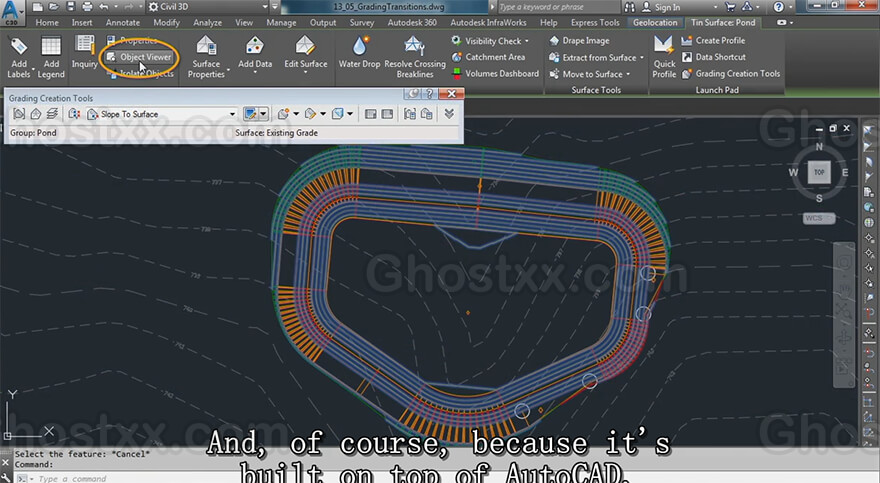Open the Create Grading dropdown arrow
The image size is (880, 483).
coord(263,114)
